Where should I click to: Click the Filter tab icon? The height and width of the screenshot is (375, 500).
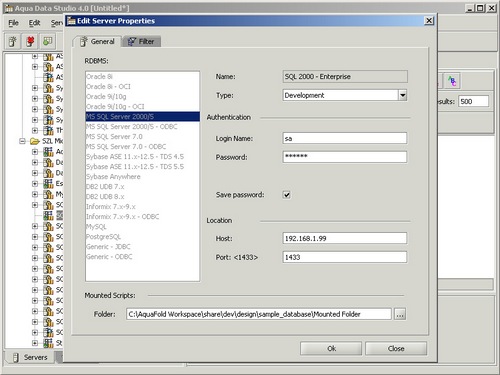pyautogui.click(x=132, y=42)
